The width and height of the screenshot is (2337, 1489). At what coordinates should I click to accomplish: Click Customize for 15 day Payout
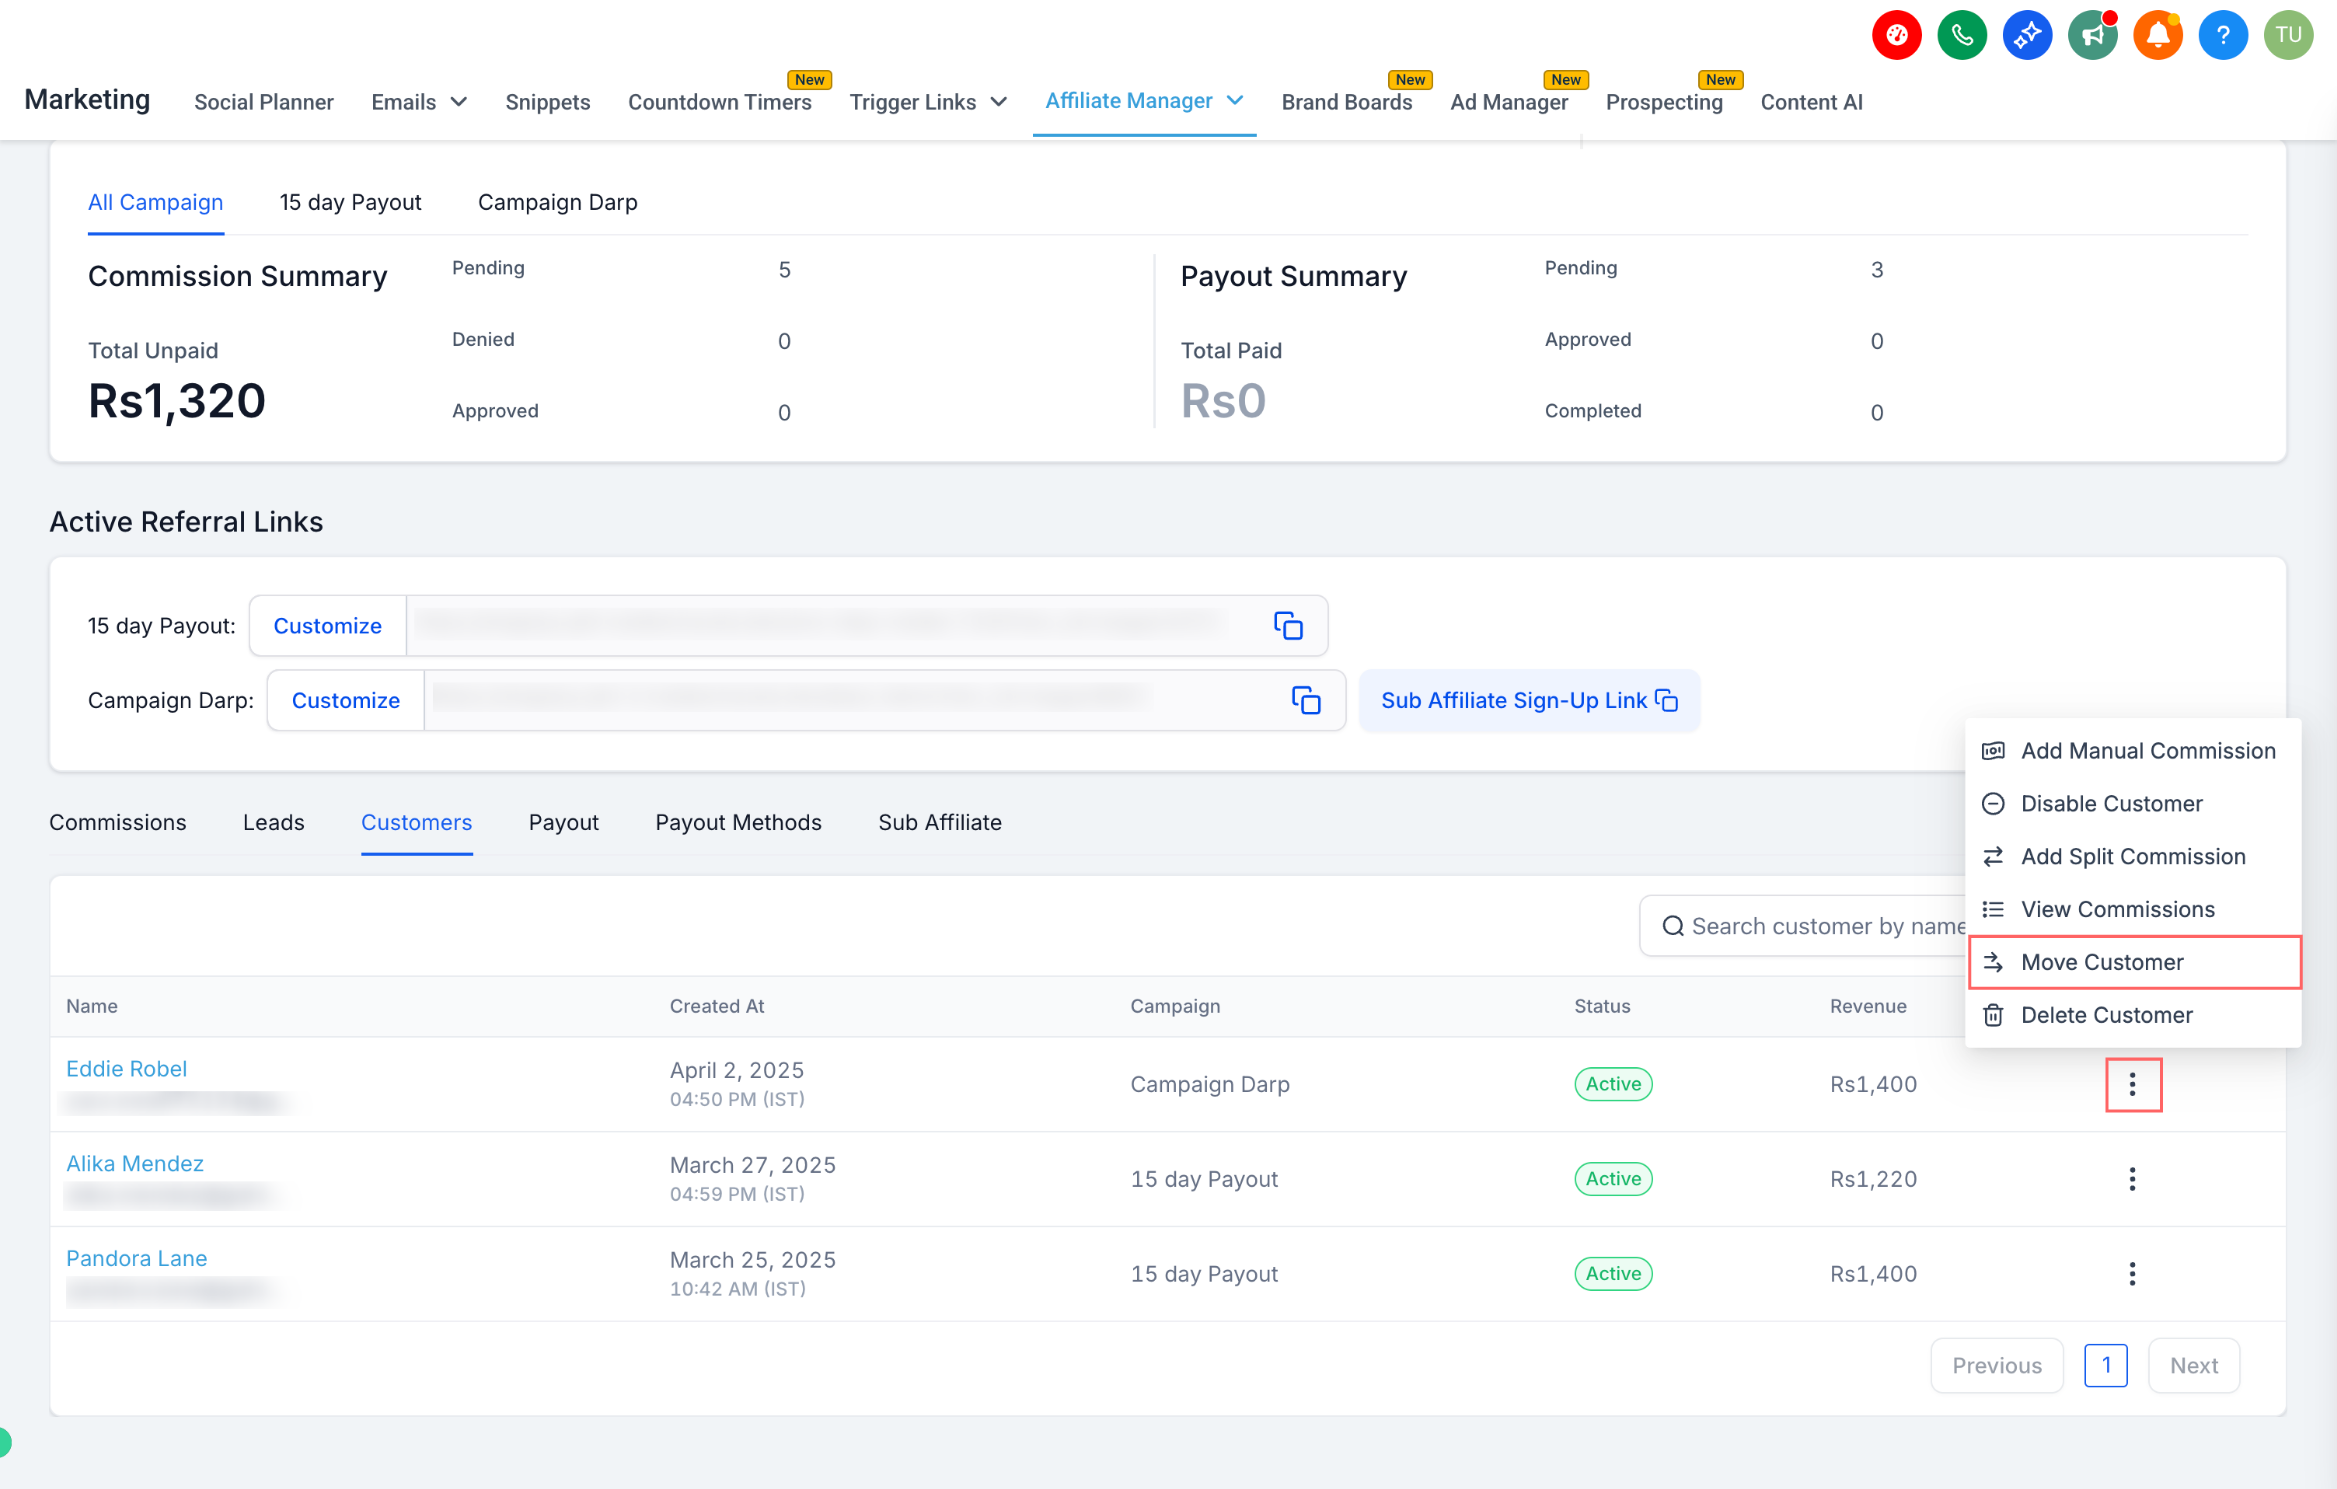(327, 626)
